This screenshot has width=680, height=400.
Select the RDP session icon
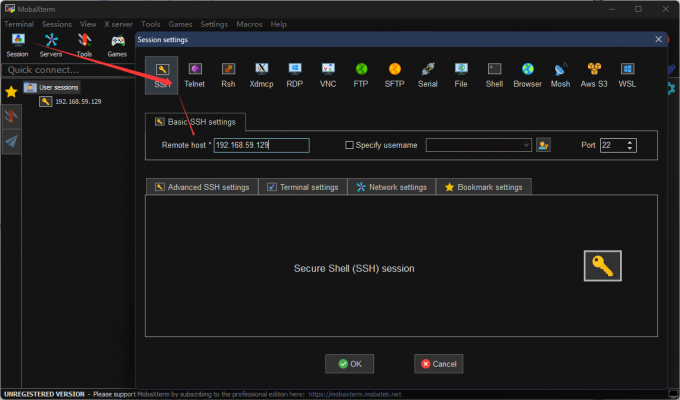pos(294,75)
